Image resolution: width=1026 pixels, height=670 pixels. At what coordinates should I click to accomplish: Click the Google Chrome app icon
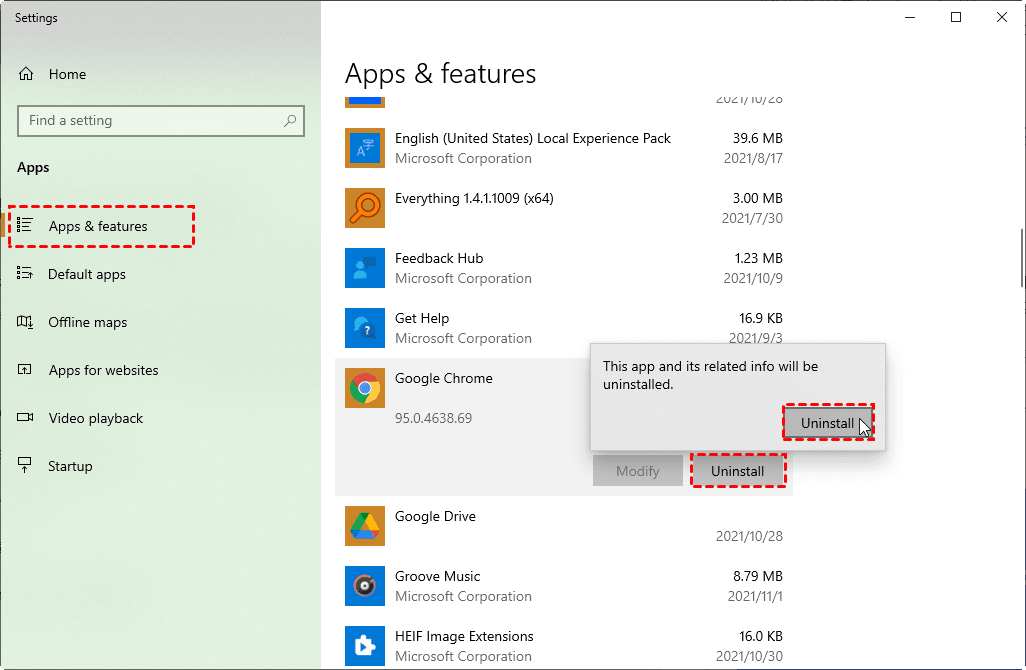point(365,388)
